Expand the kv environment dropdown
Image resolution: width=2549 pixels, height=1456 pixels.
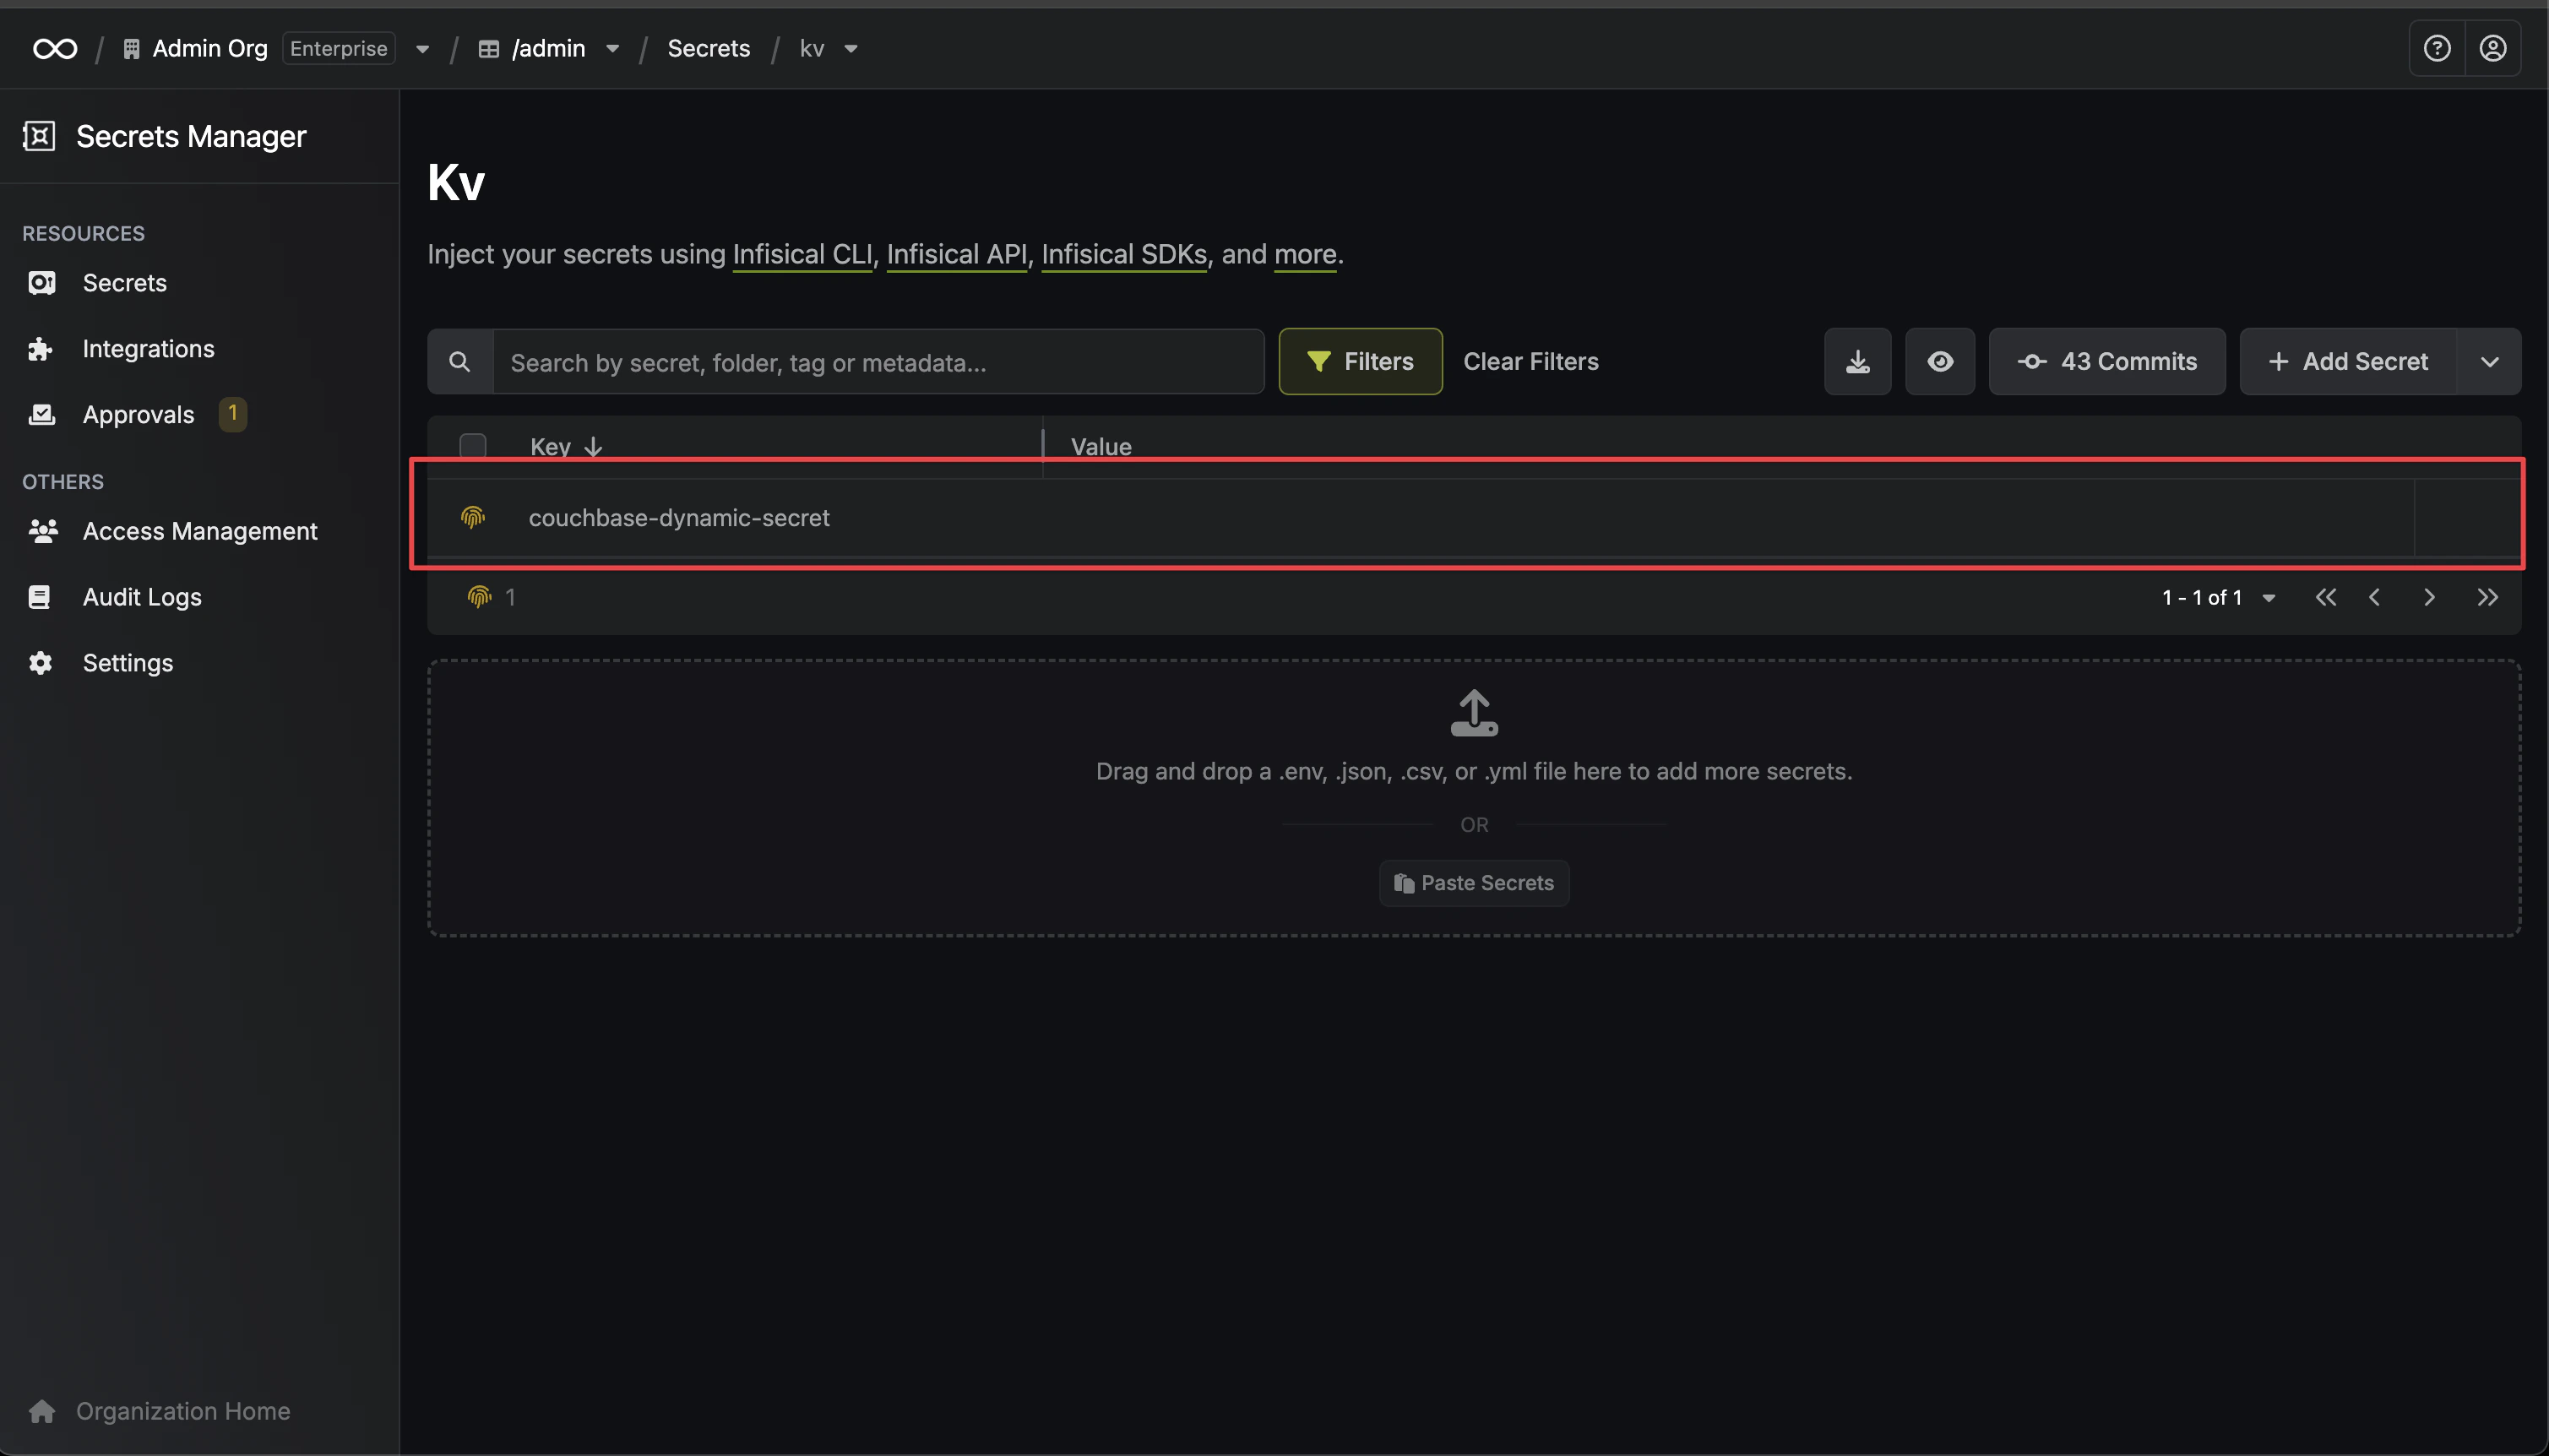[851, 49]
